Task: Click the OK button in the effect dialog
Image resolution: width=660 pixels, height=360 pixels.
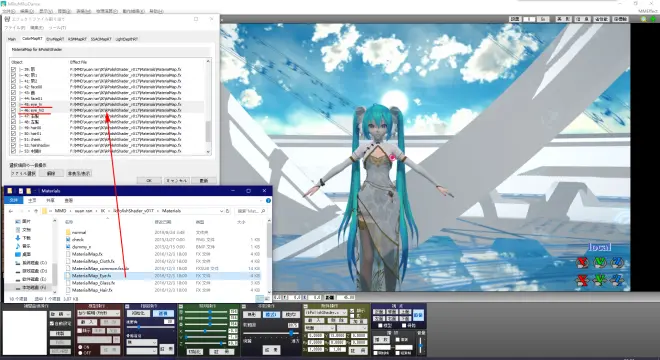Action: (149, 180)
